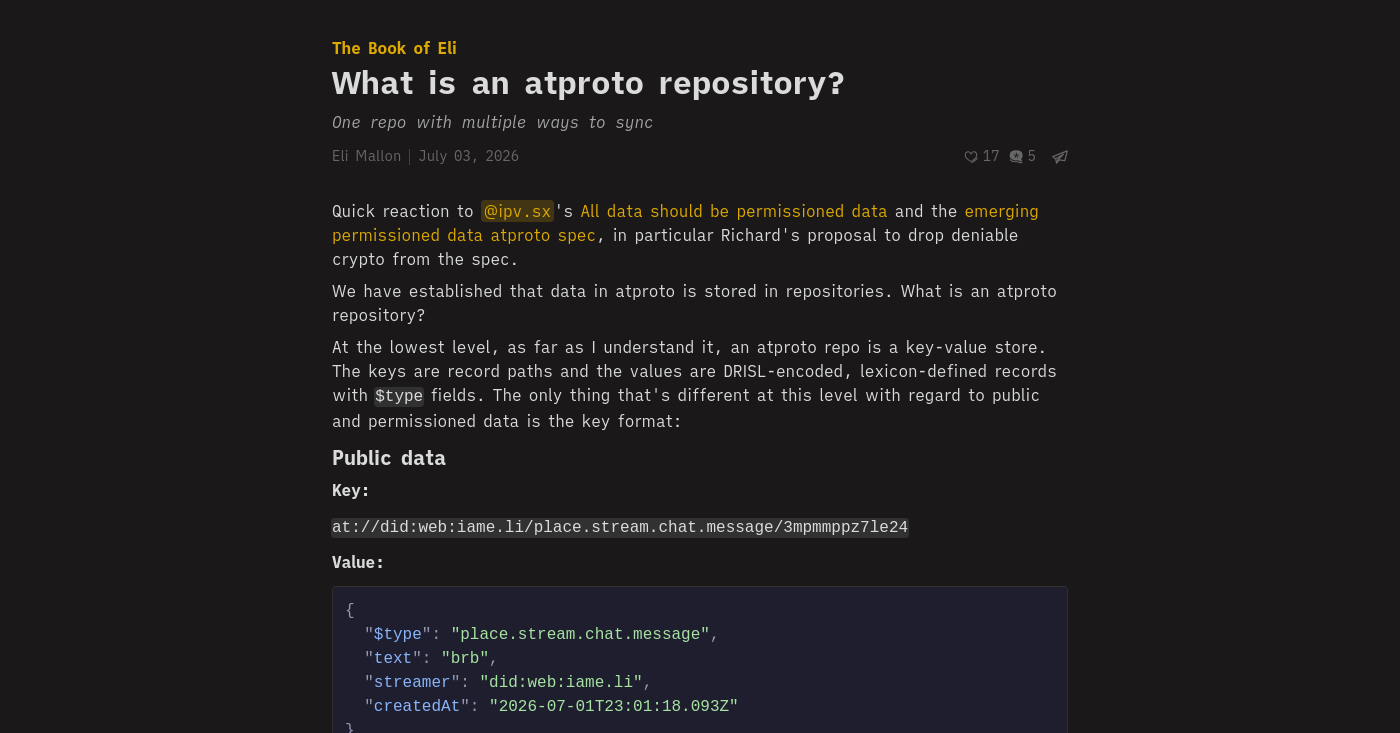Click the subtitle "One repo with multiple ways to sync"
This screenshot has height=733, width=1400.
point(492,122)
